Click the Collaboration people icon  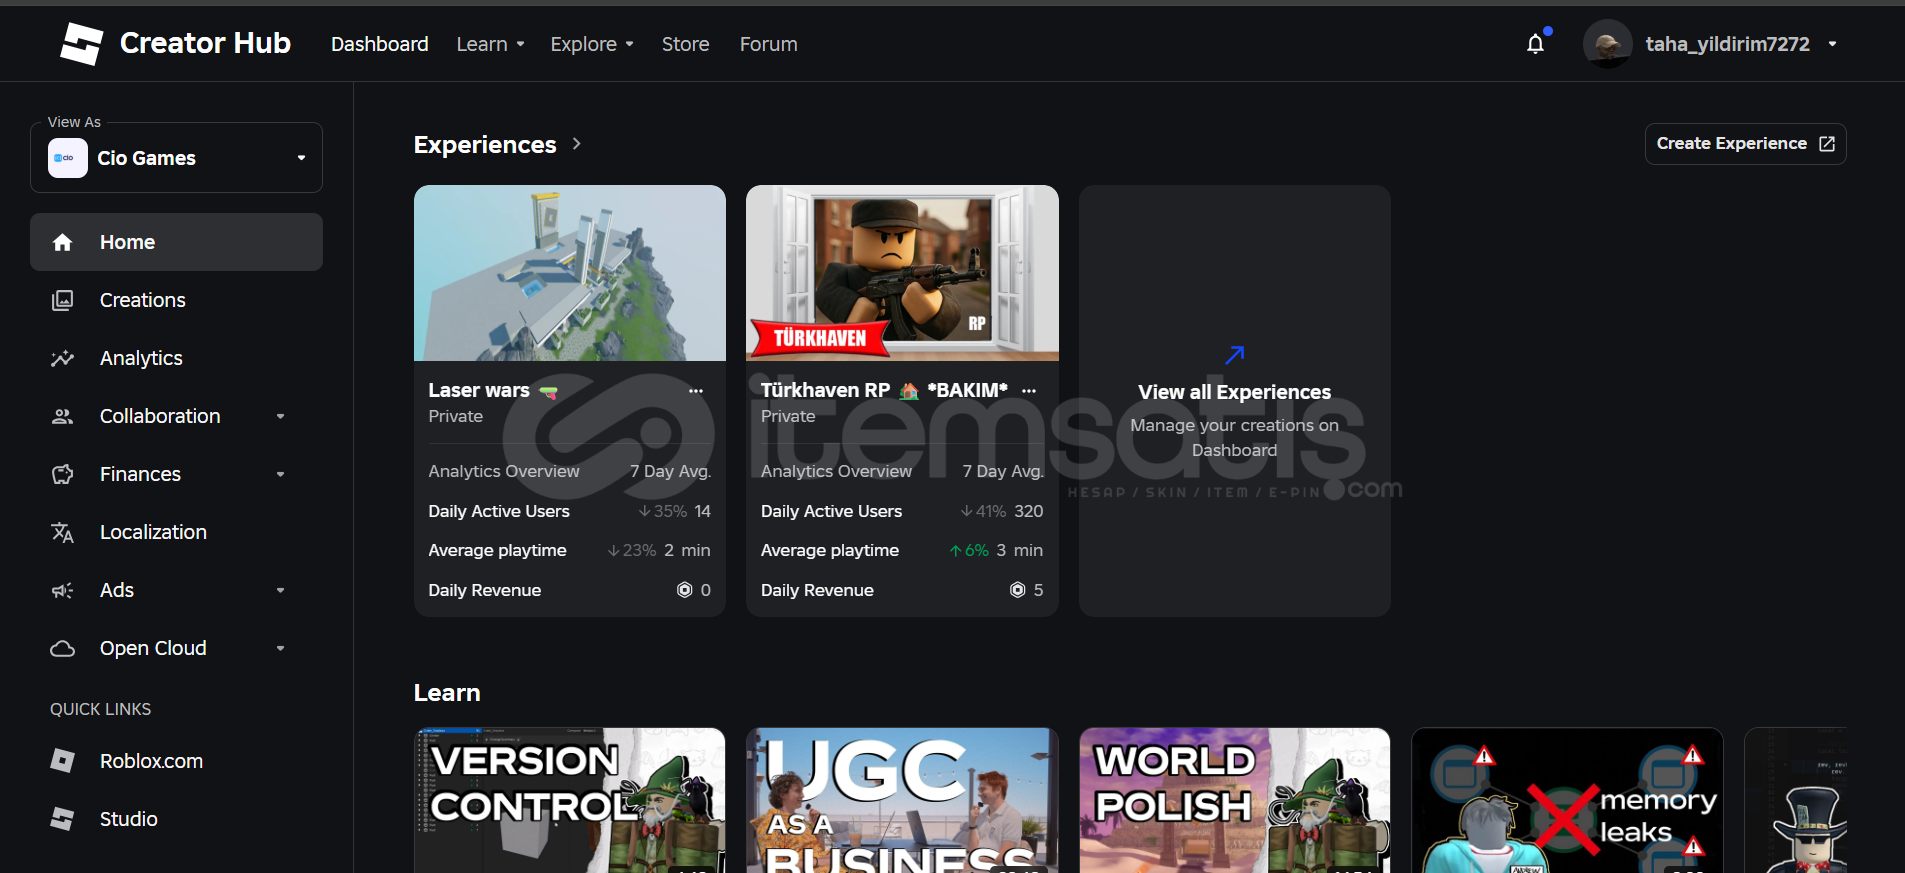62,416
